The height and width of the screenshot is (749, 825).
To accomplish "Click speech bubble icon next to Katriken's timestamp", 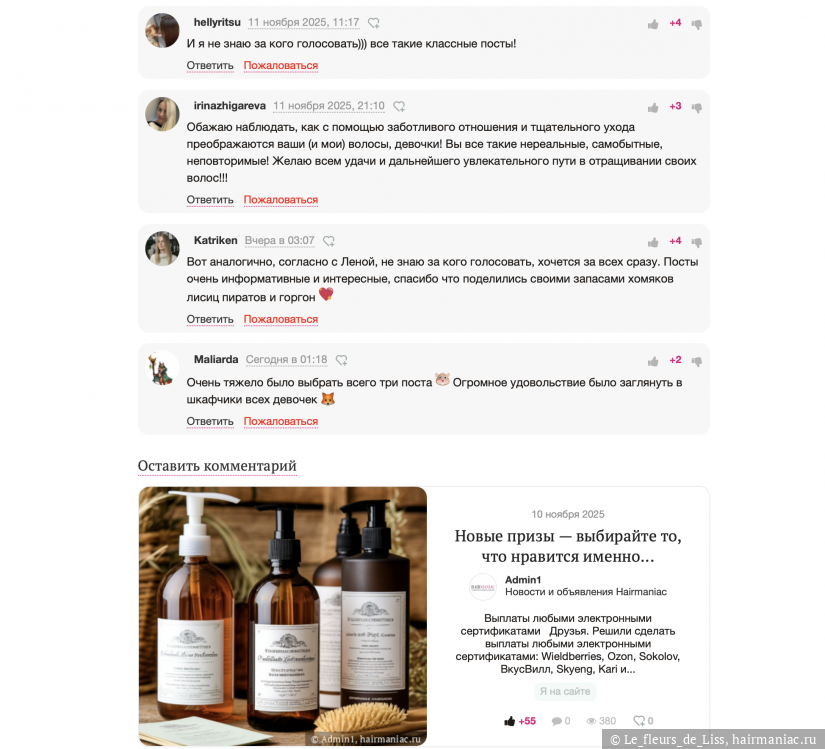I will pos(329,241).
